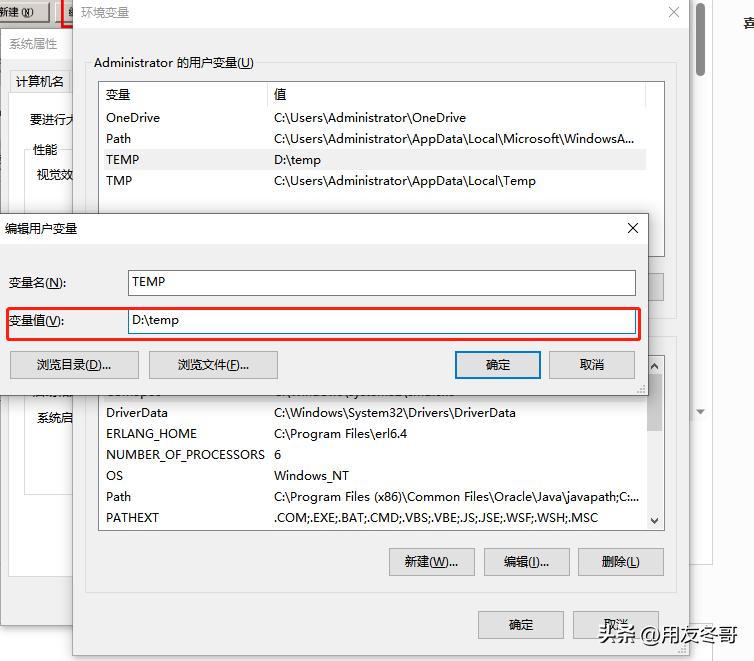Close the 环境变量 window
The width and height of the screenshot is (754, 661).
pos(674,12)
